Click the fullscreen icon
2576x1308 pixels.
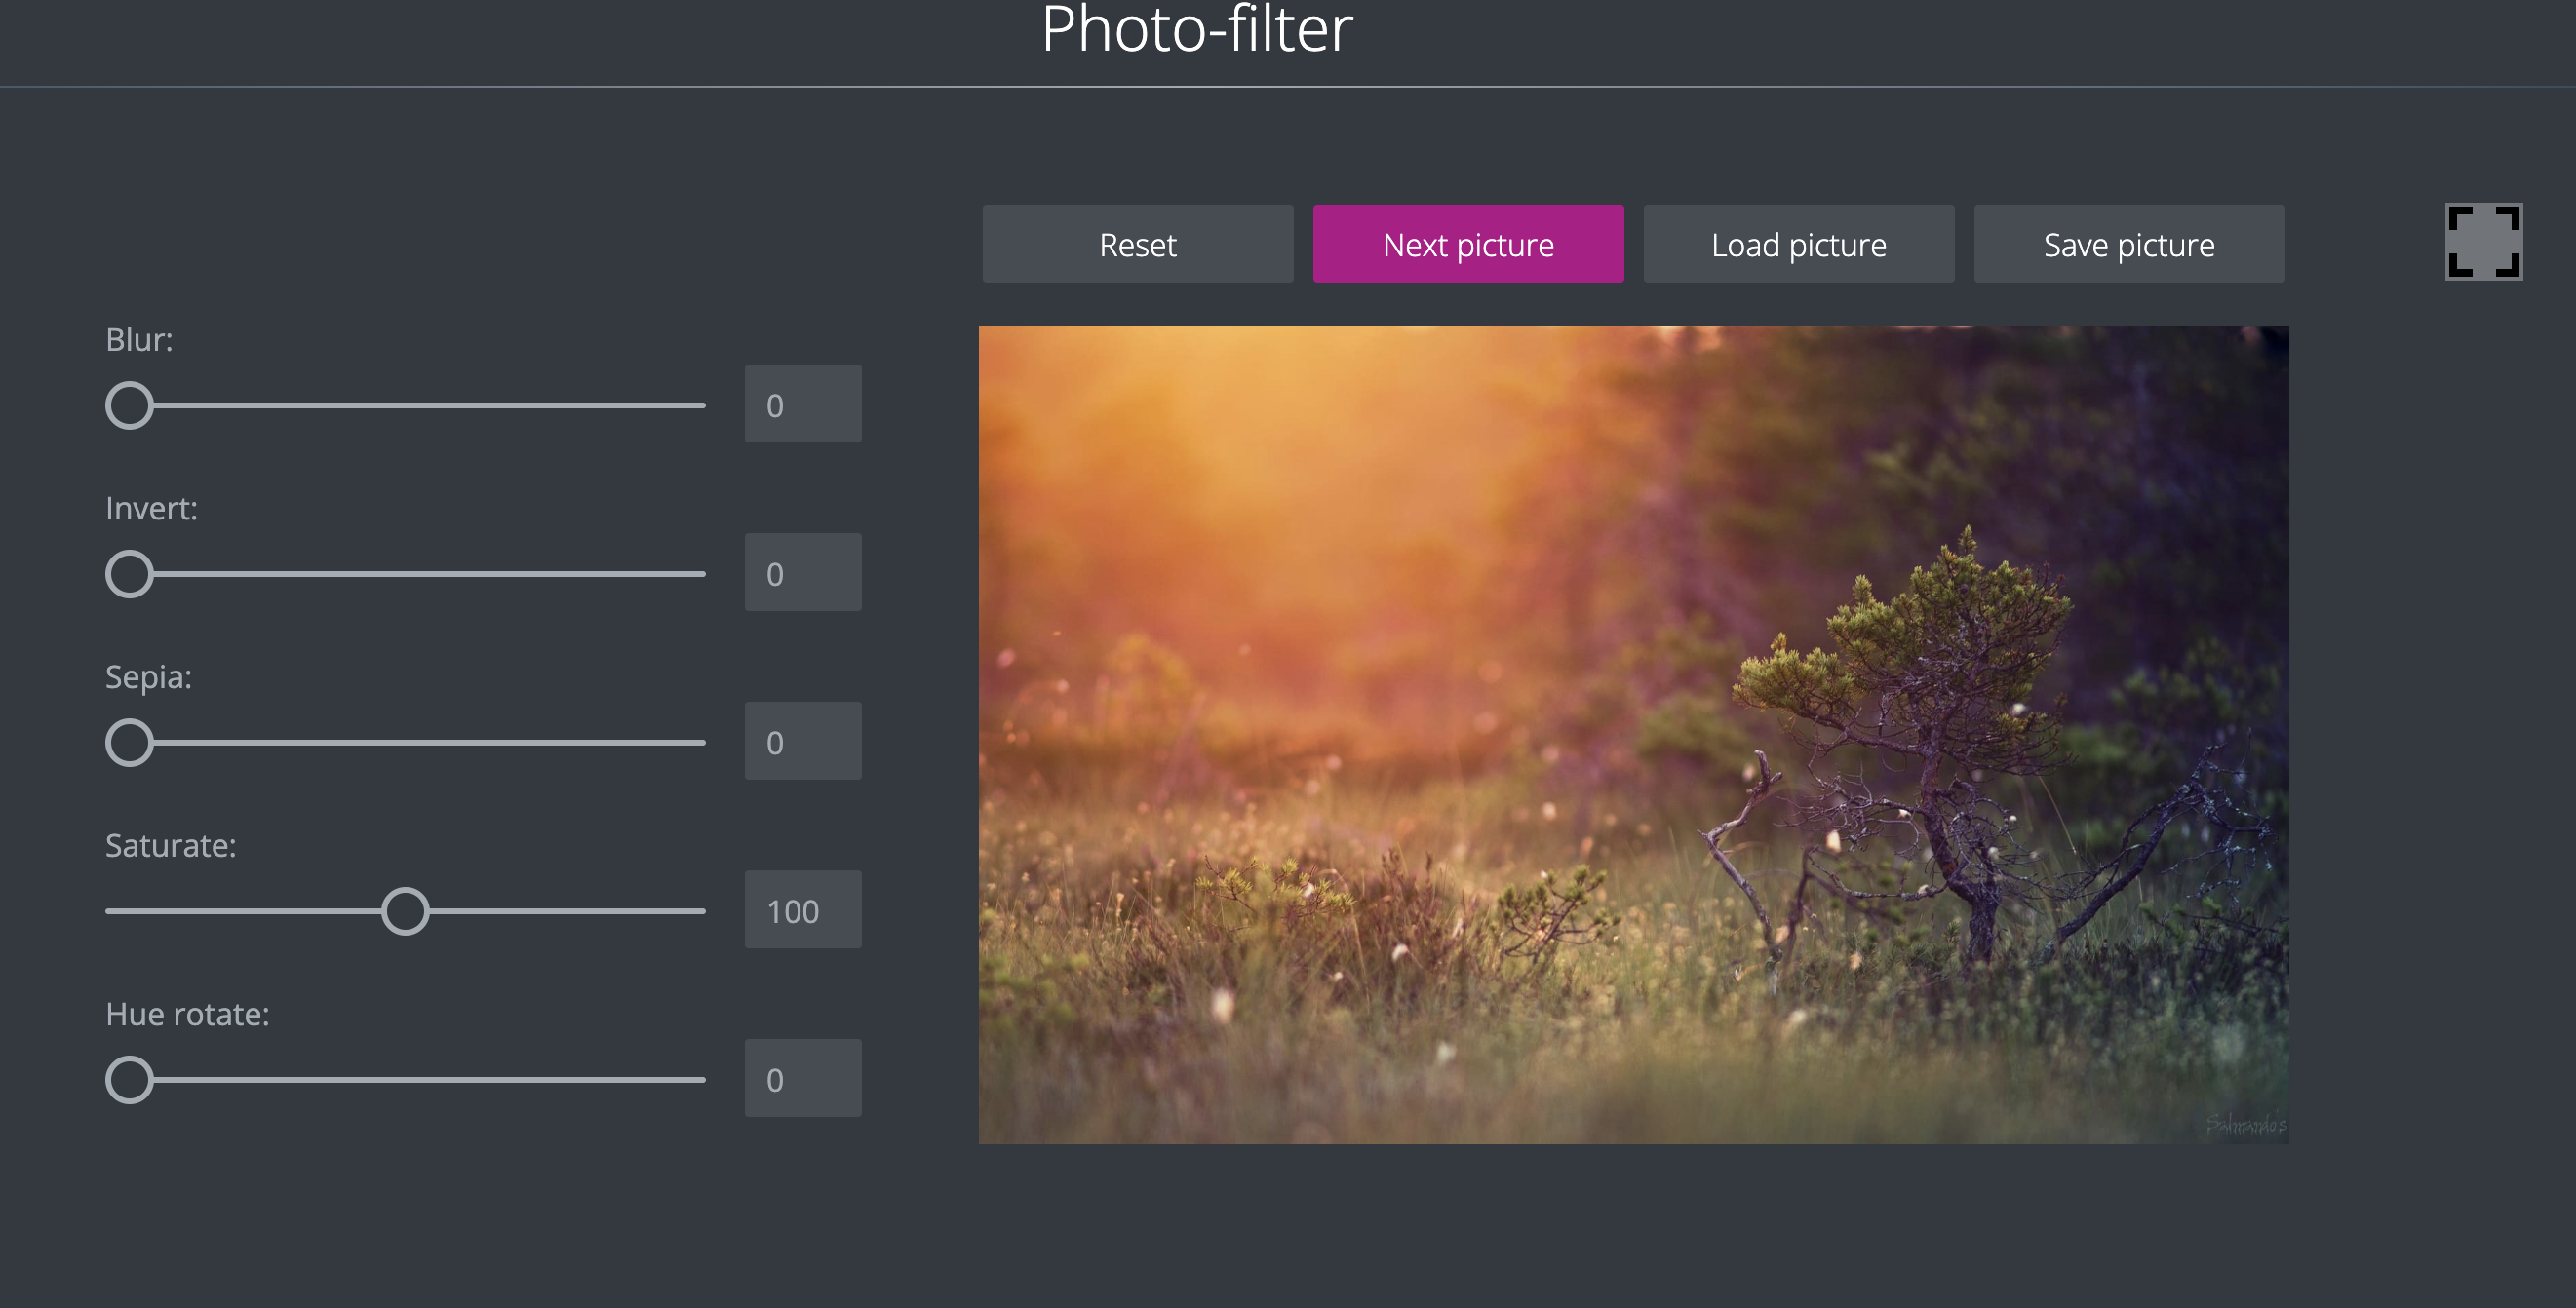coord(2483,241)
